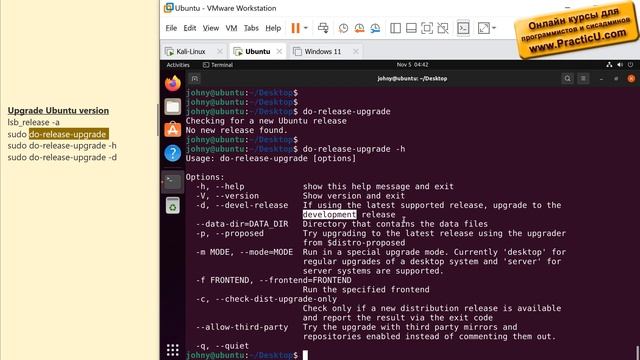Close the Windows 11 tab
Image resolution: width=640 pixels, height=360 pixels.
tap(356, 51)
